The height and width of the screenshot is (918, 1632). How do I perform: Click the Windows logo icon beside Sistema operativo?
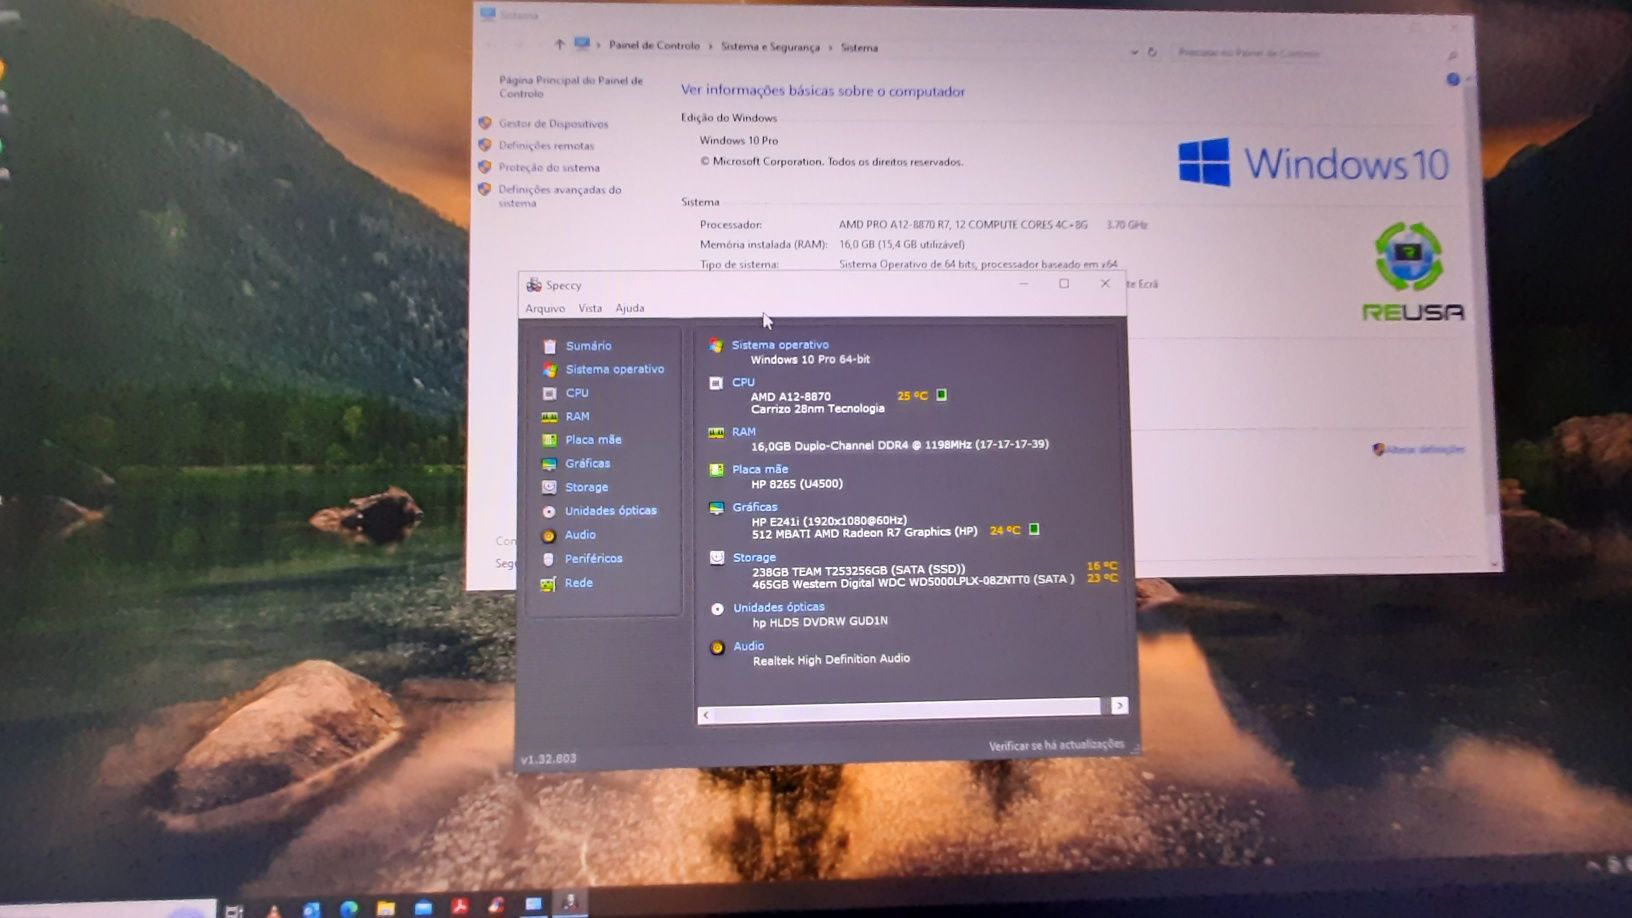(x=716, y=346)
